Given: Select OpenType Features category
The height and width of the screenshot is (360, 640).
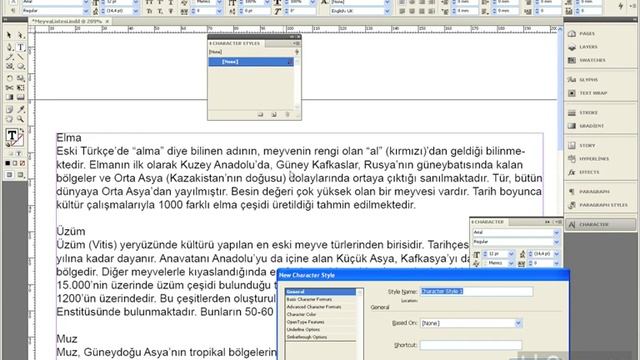Looking at the screenshot, I should click(321, 322).
